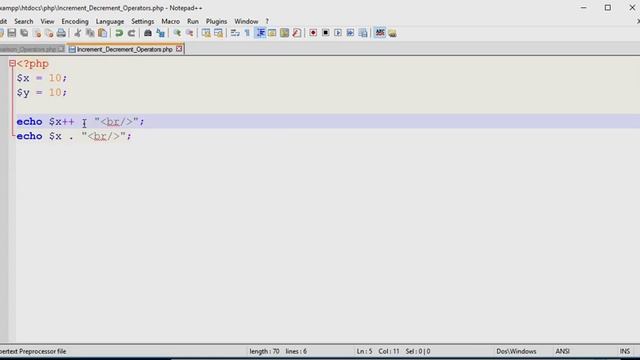The height and width of the screenshot is (360, 640).
Task: Open the Settings menu
Action: point(142,21)
